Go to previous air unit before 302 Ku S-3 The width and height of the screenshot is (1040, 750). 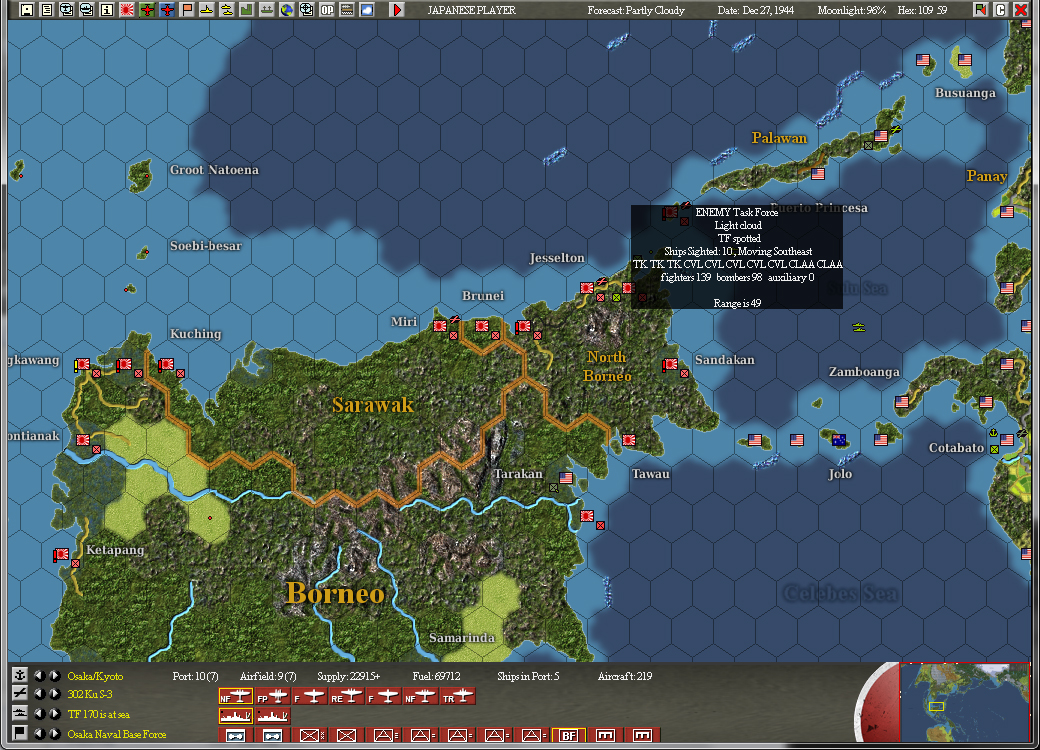pos(40,694)
